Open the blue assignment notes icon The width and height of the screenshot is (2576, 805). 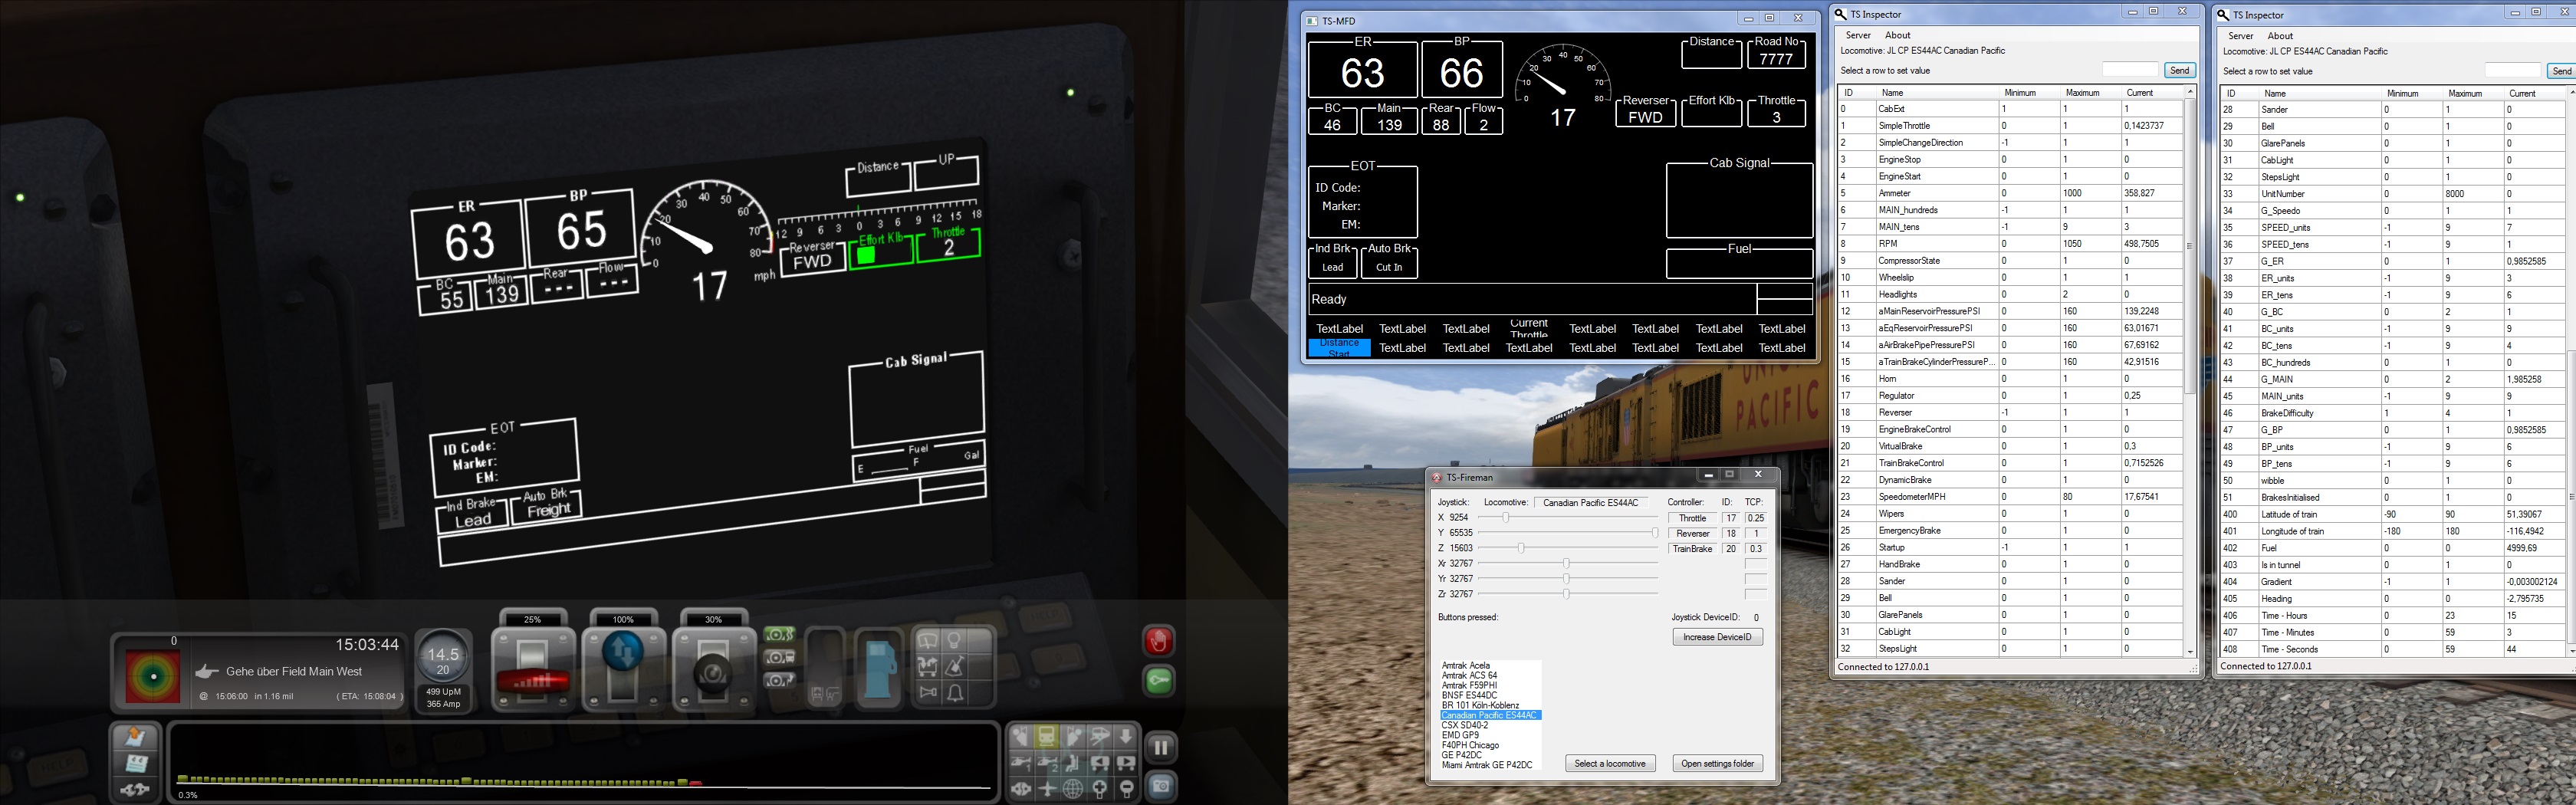tap(135, 764)
